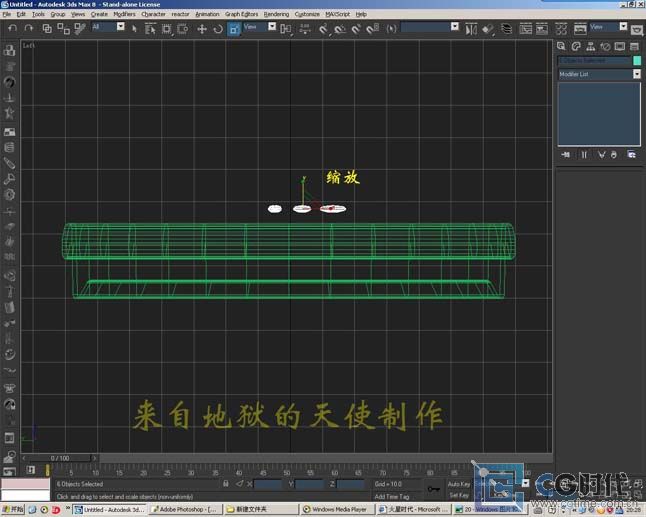646x517 pixels.
Task: Click the Z coordinate field
Action: pos(350,484)
